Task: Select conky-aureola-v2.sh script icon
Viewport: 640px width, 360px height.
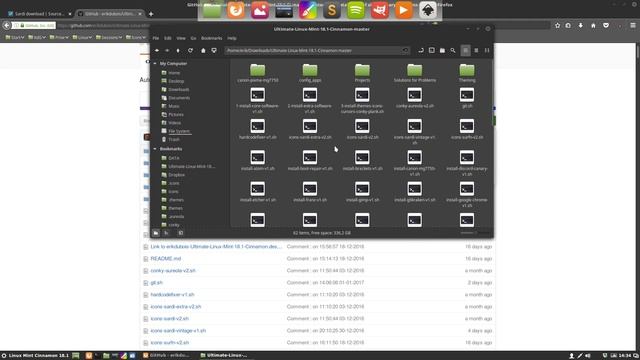Action: (414, 95)
